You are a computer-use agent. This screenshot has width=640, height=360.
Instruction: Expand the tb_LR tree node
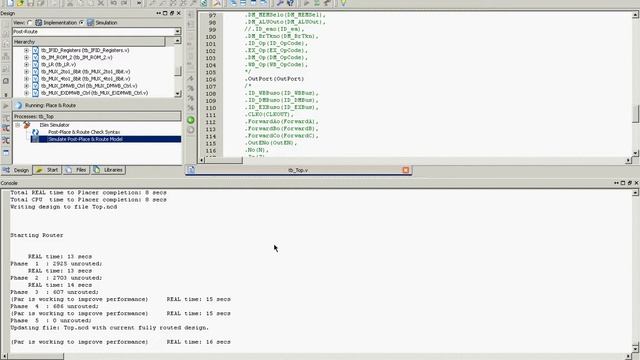27,64
